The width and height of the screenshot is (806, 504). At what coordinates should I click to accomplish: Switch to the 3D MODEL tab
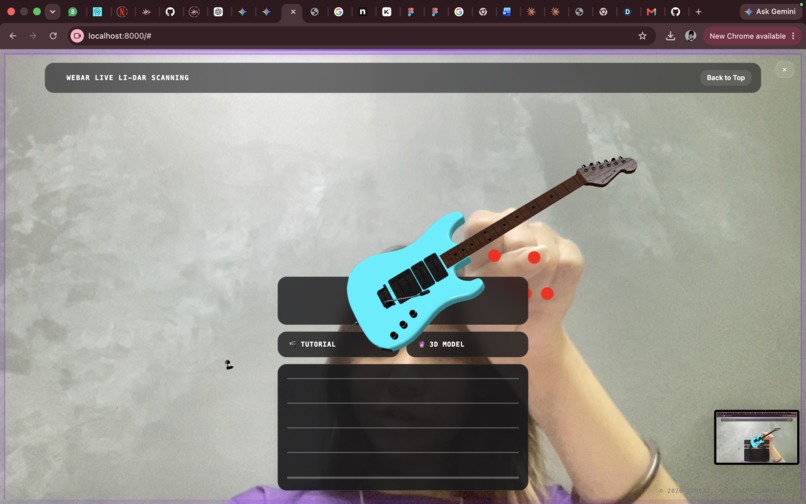pos(467,344)
